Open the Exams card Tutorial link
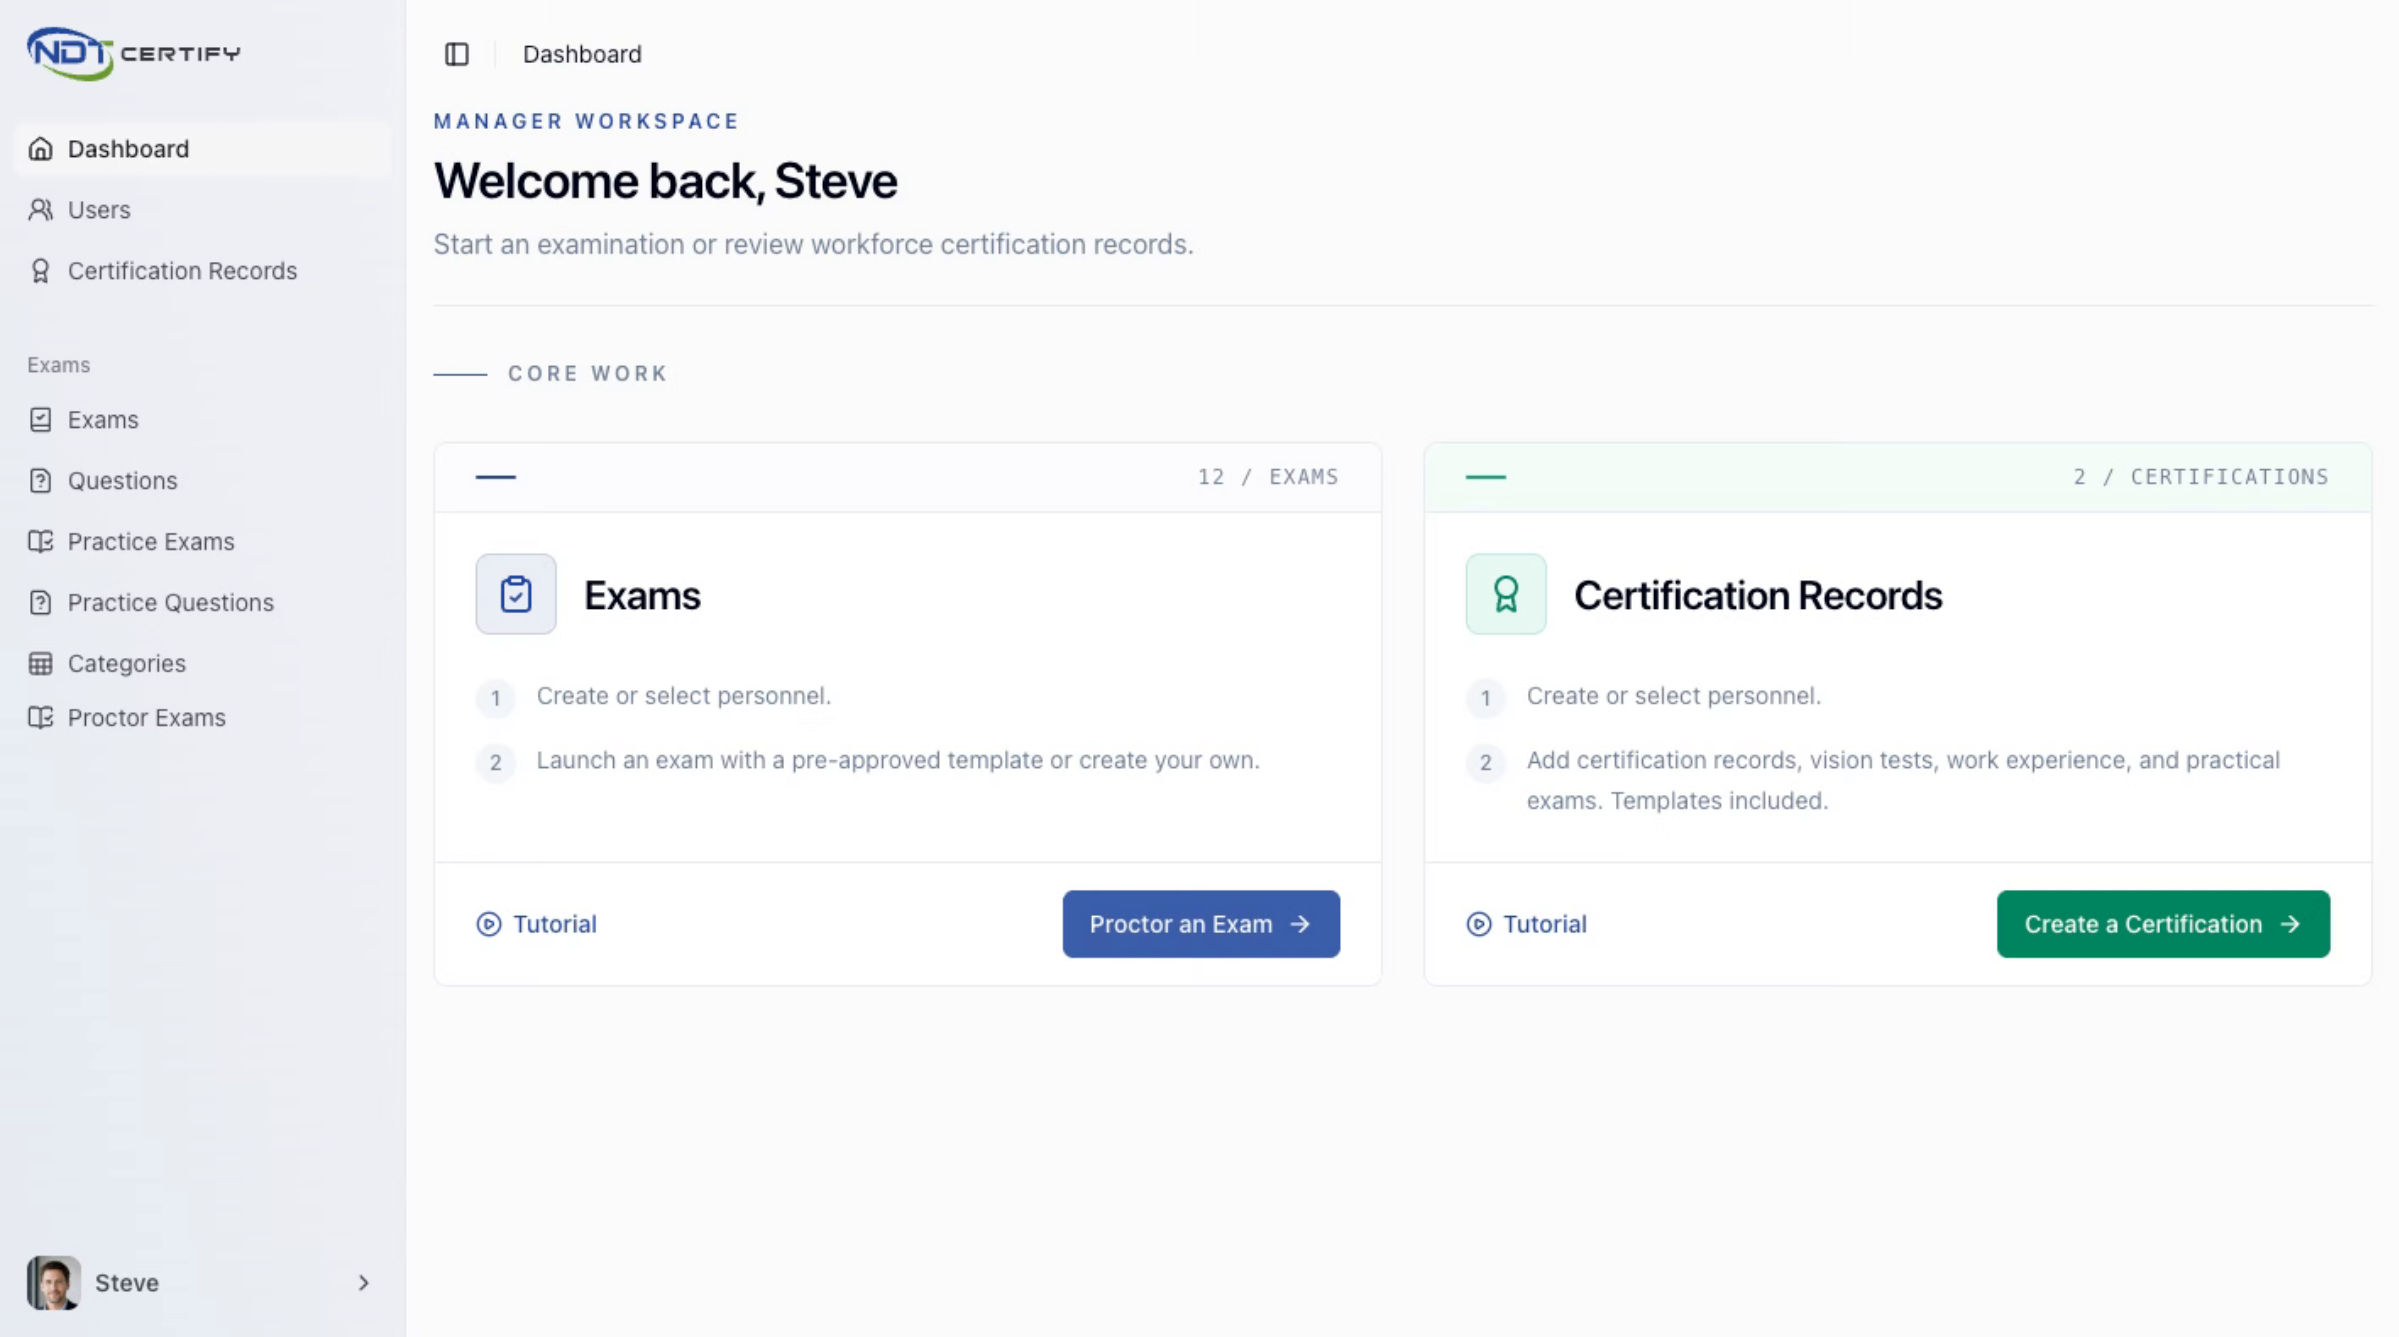 [536, 924]
